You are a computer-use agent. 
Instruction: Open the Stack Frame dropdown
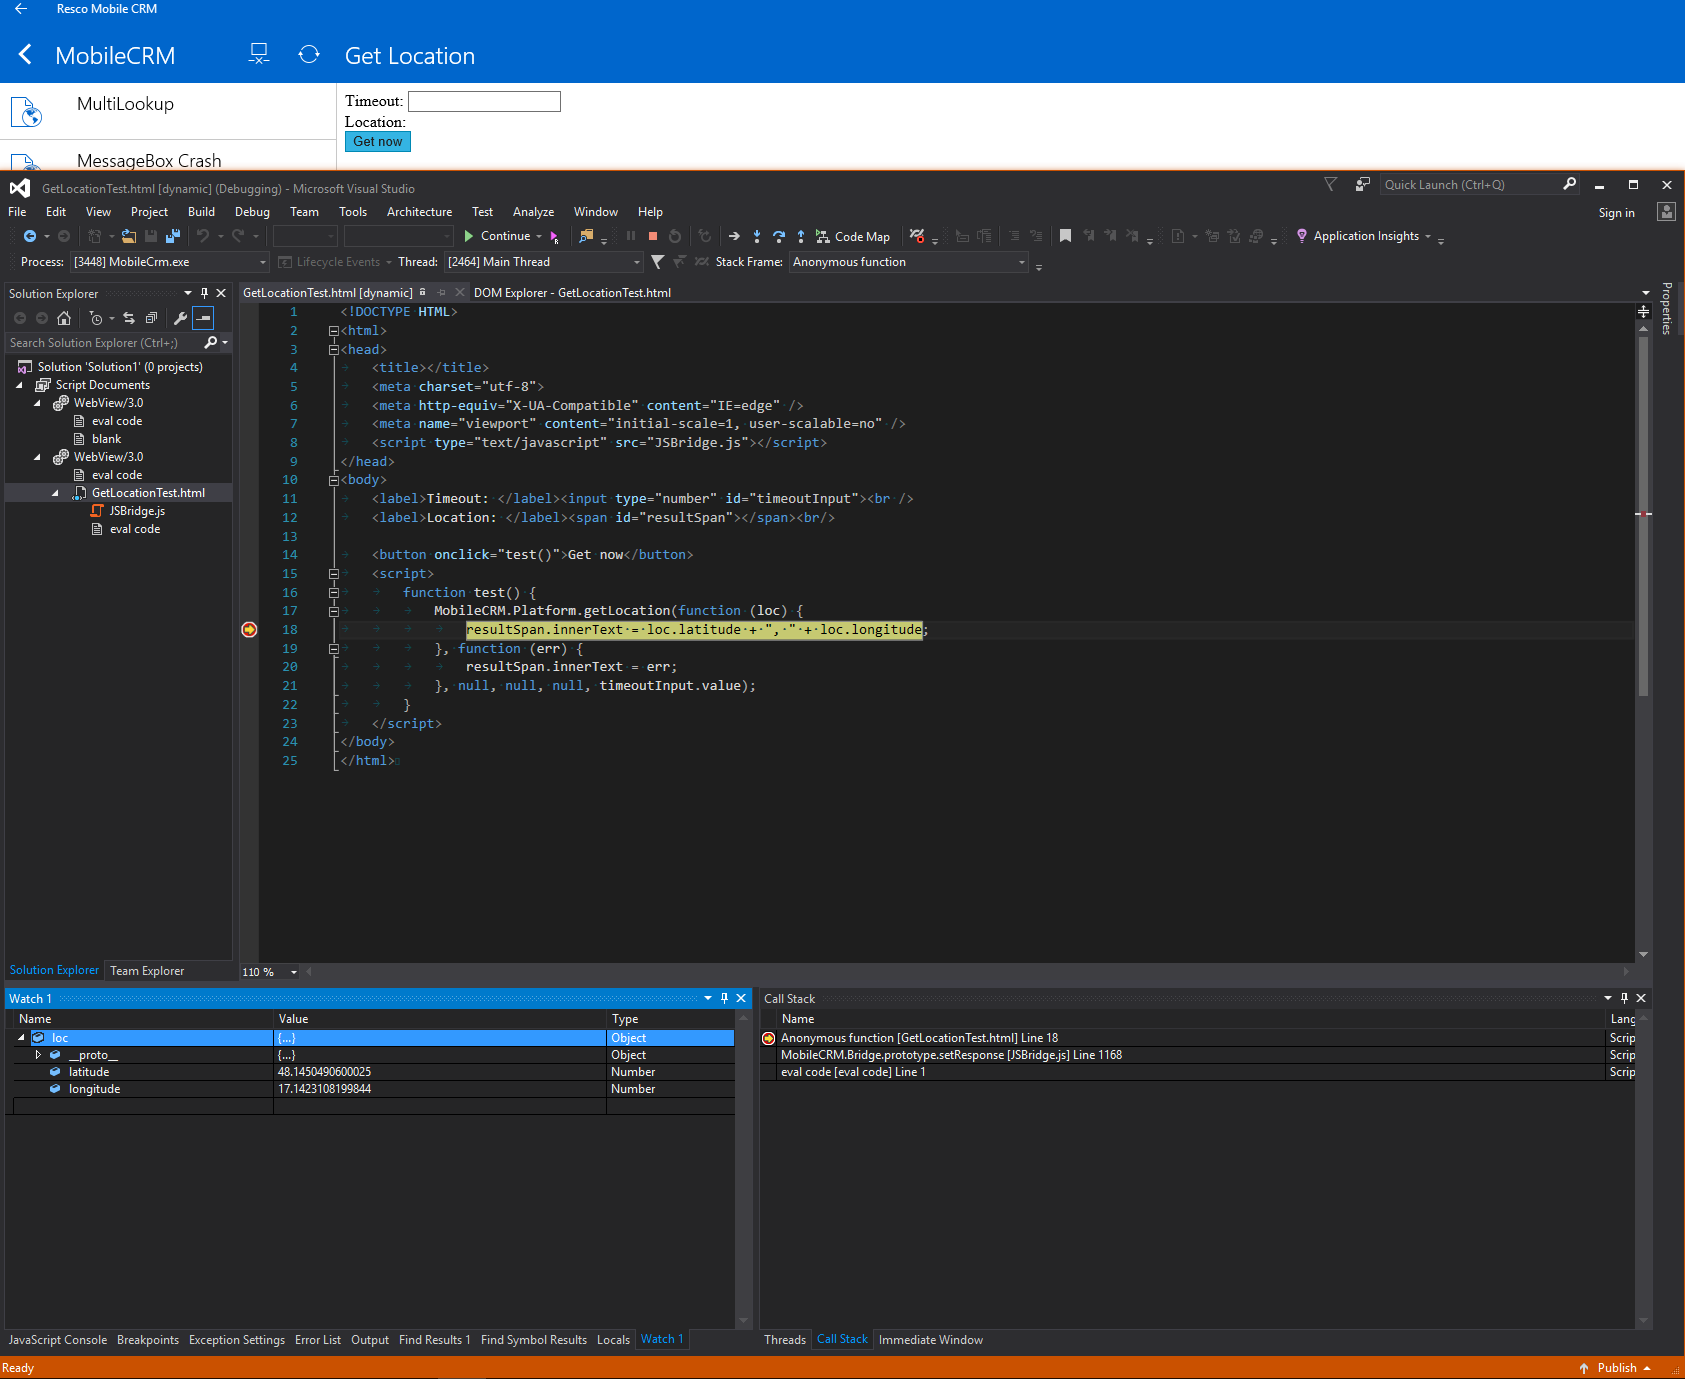[x=908, y=262]
